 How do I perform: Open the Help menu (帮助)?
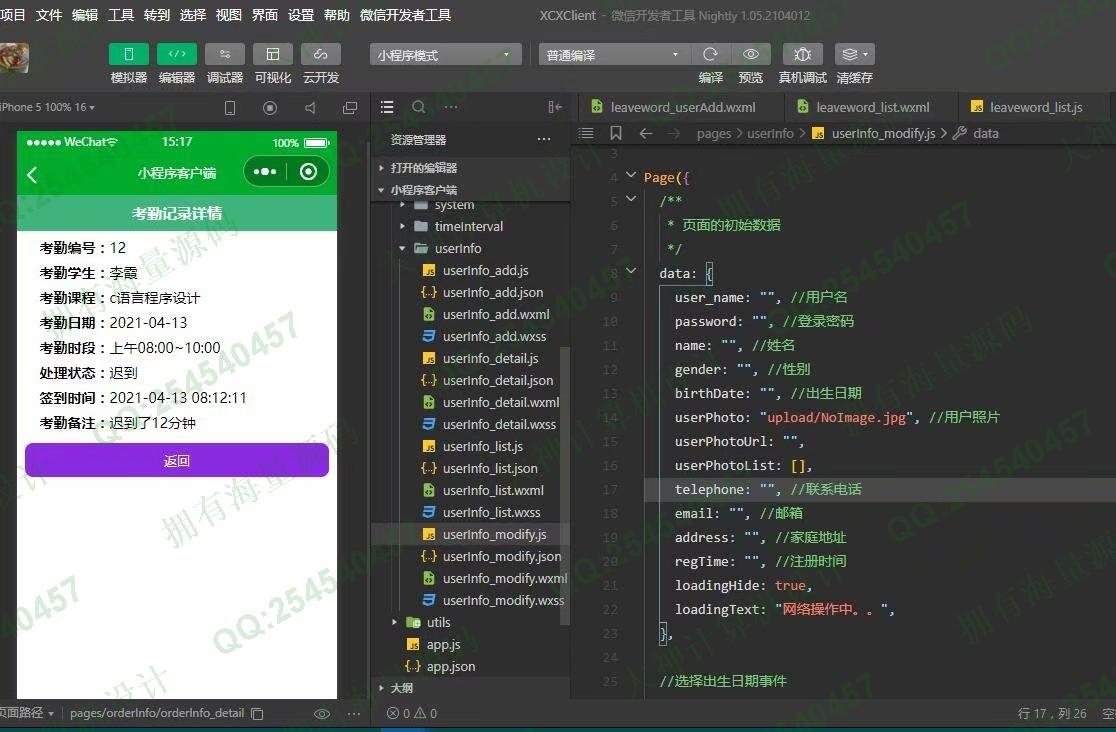pyautogui.click(x=337, y=15)
